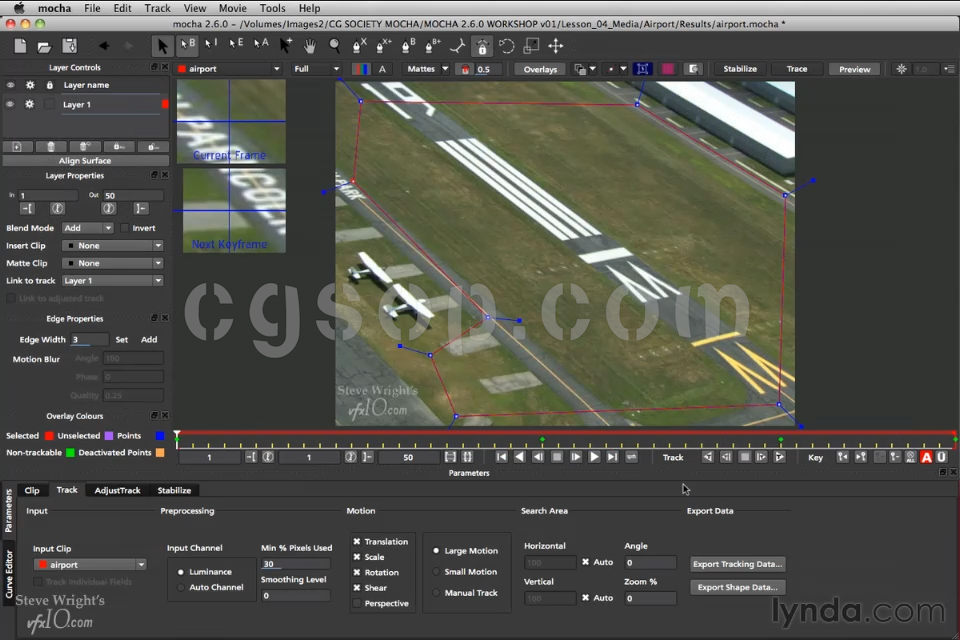Open the Input Clip airport dropdown
This screenshot has height=640, width=960.
(90, 565)
